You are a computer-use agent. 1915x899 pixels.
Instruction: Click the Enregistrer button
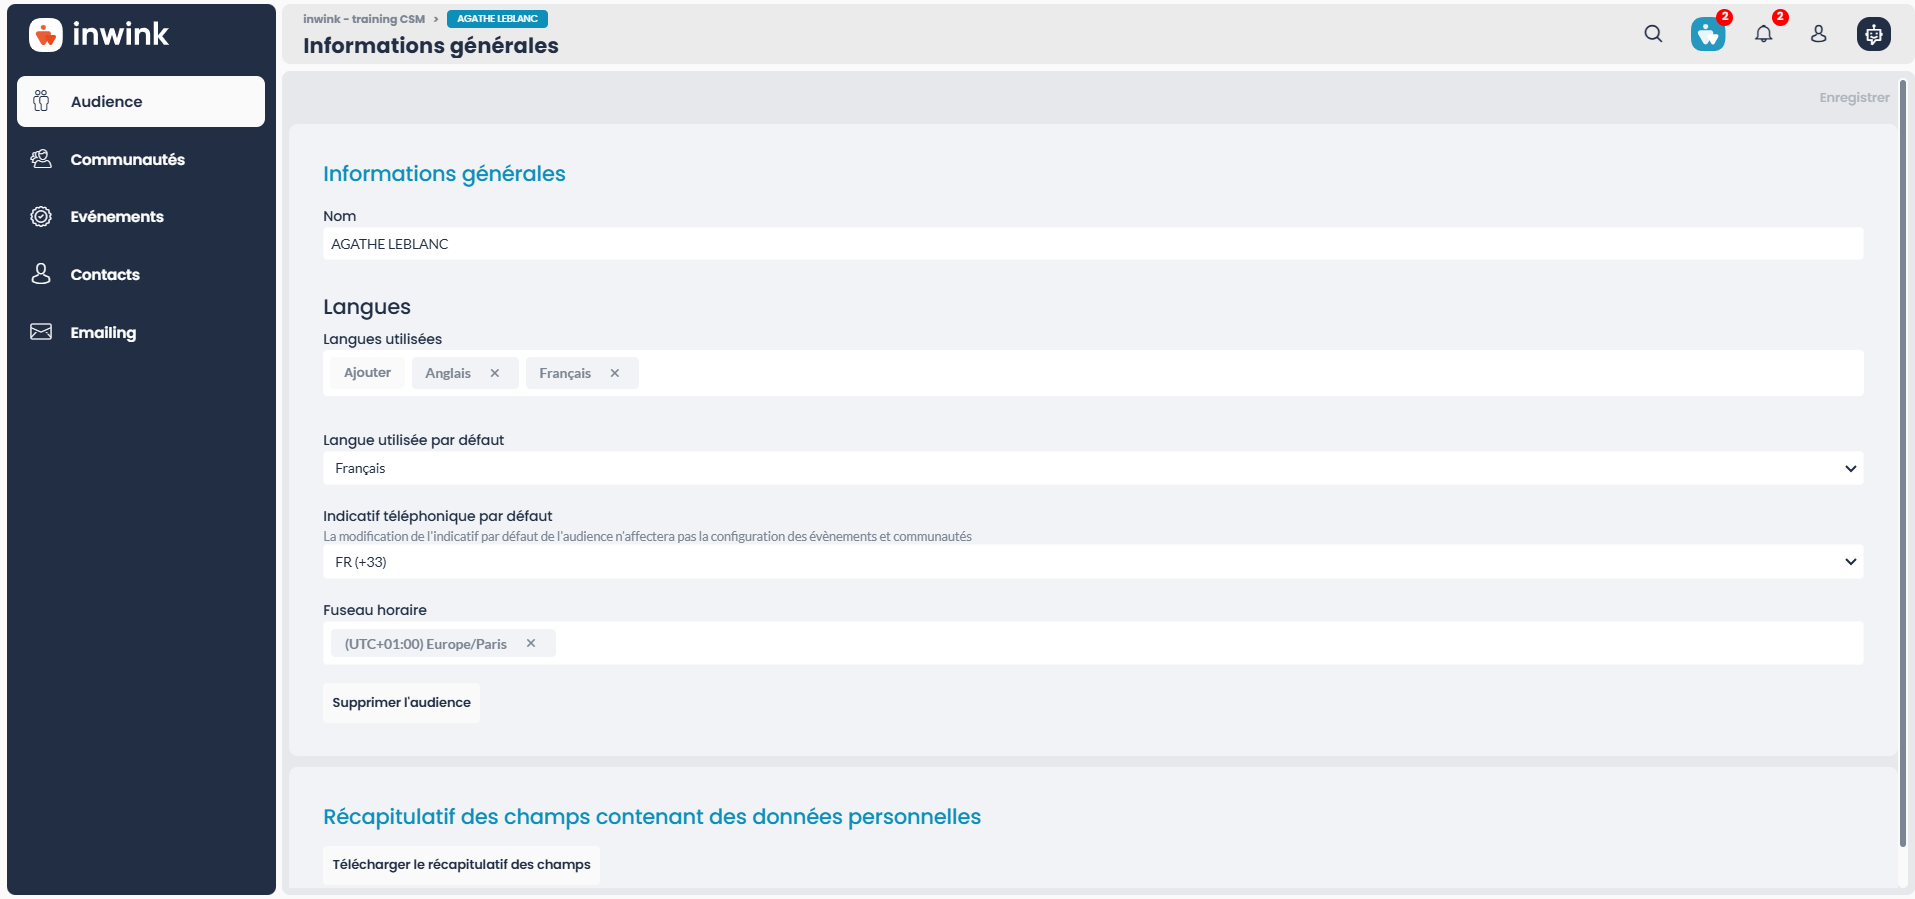[1854, 97]
